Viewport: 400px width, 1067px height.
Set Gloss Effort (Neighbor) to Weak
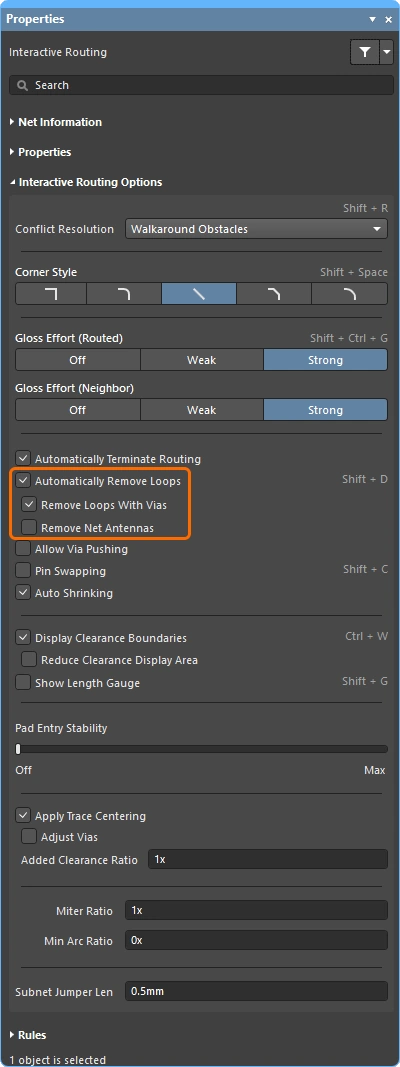click(x=201, y=410)
